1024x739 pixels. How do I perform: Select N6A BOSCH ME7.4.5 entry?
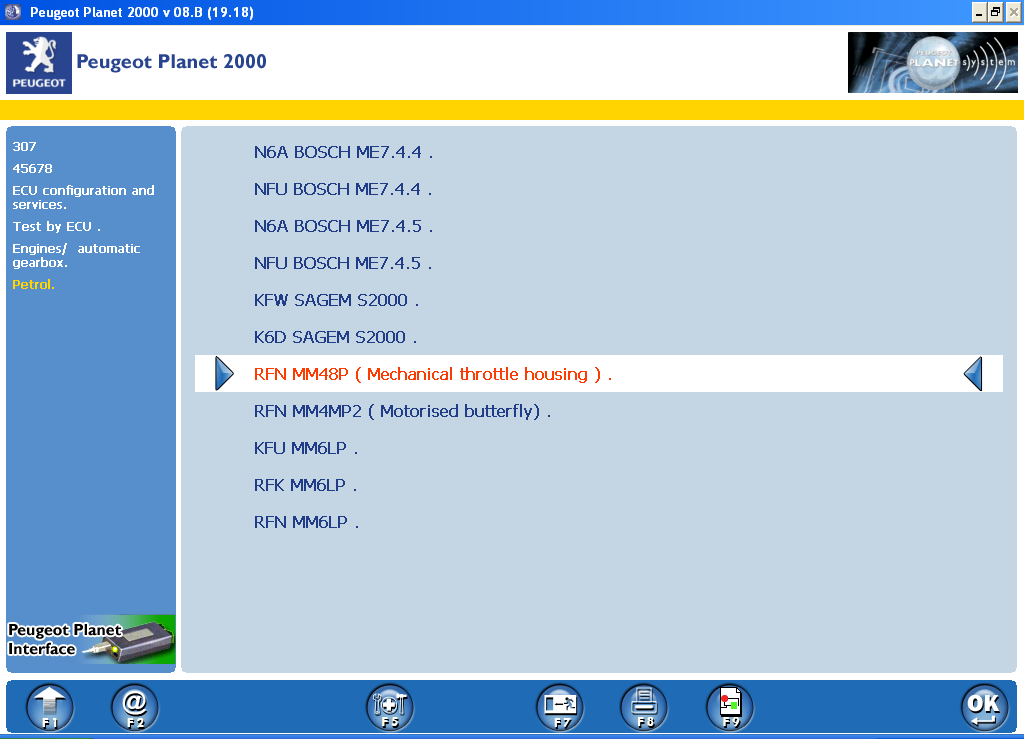(344, 227)
